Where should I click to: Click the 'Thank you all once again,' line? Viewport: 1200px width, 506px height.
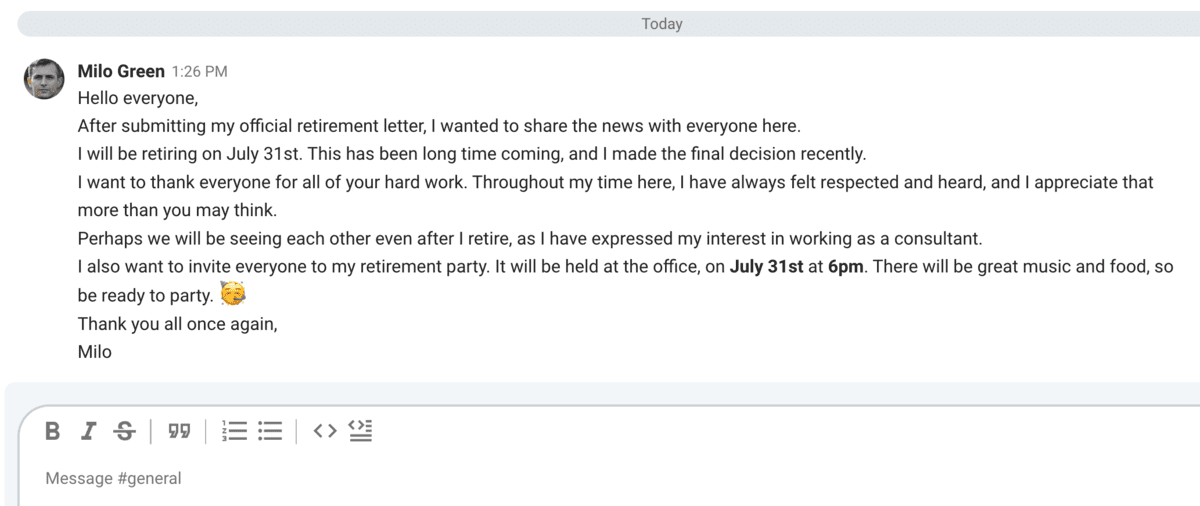coord(178,324)
